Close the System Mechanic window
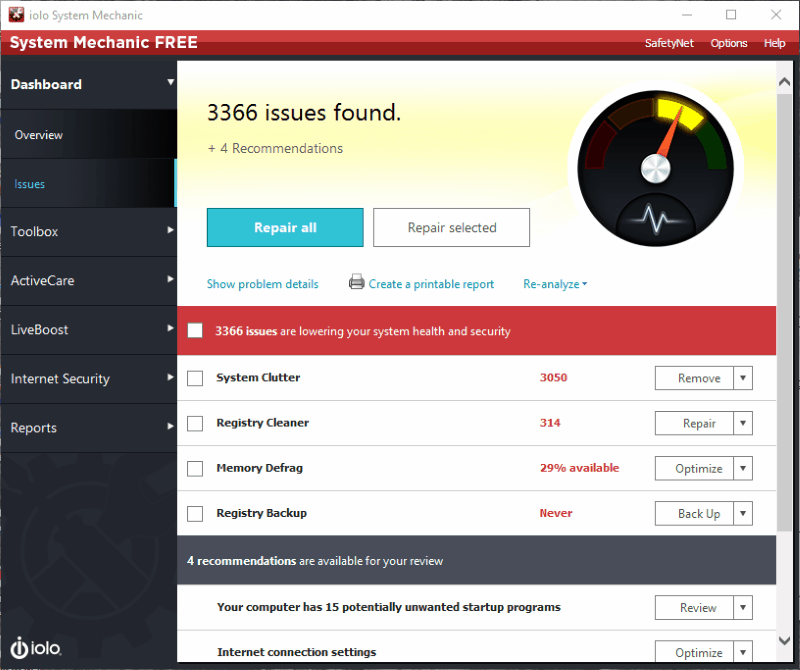This screenshot has height=670, width=800. (x=776, y=15)
